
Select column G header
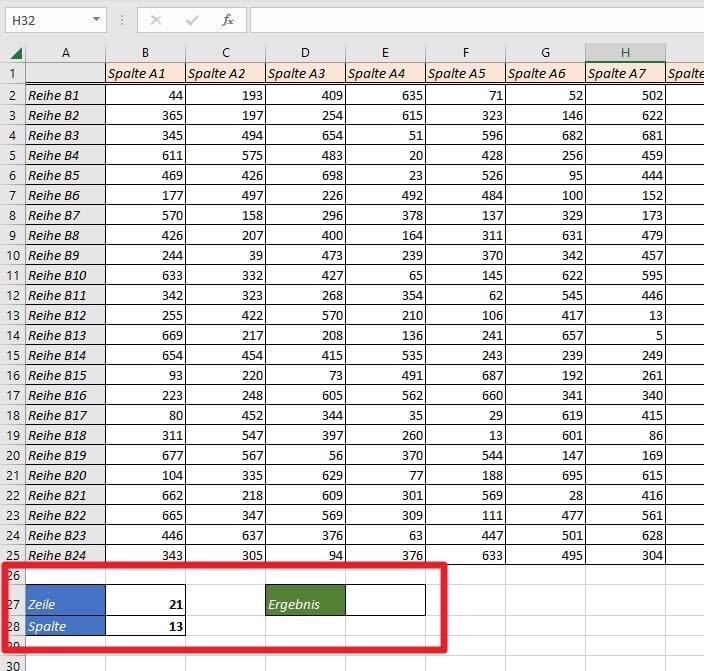click(x=546, y=53)
